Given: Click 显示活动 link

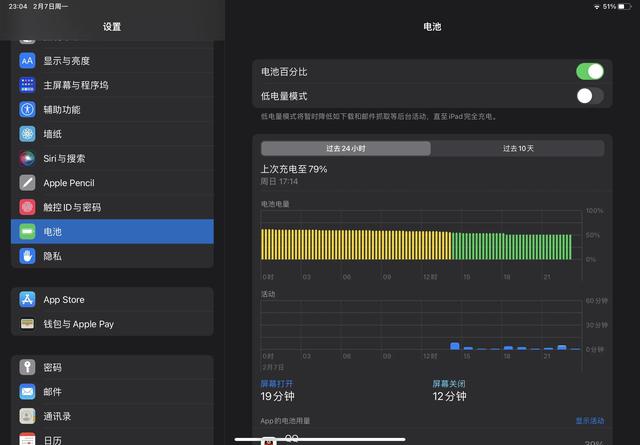Looking at the screenshot, I should tap(589, 421).
